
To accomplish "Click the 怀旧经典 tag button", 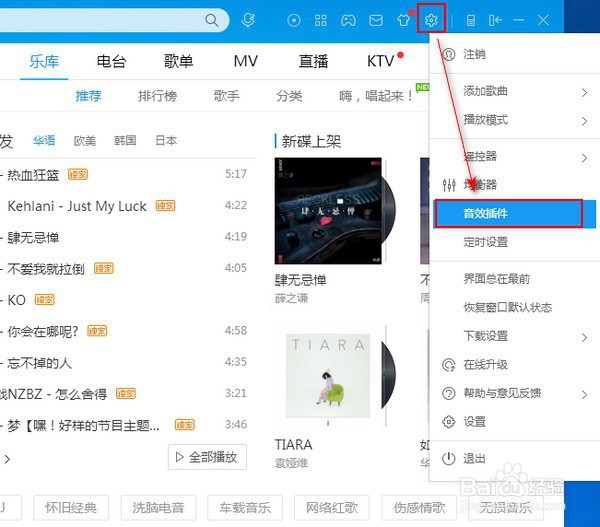I will click(71, 507).
